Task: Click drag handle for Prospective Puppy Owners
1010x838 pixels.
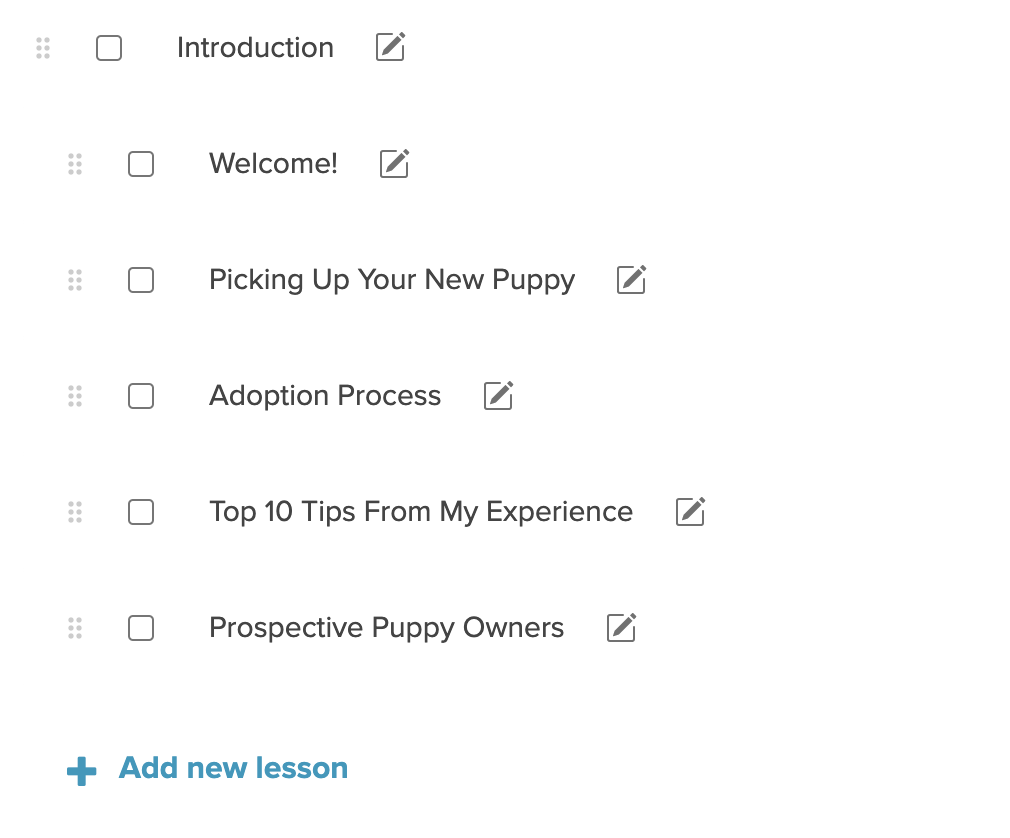Action: 75,628
